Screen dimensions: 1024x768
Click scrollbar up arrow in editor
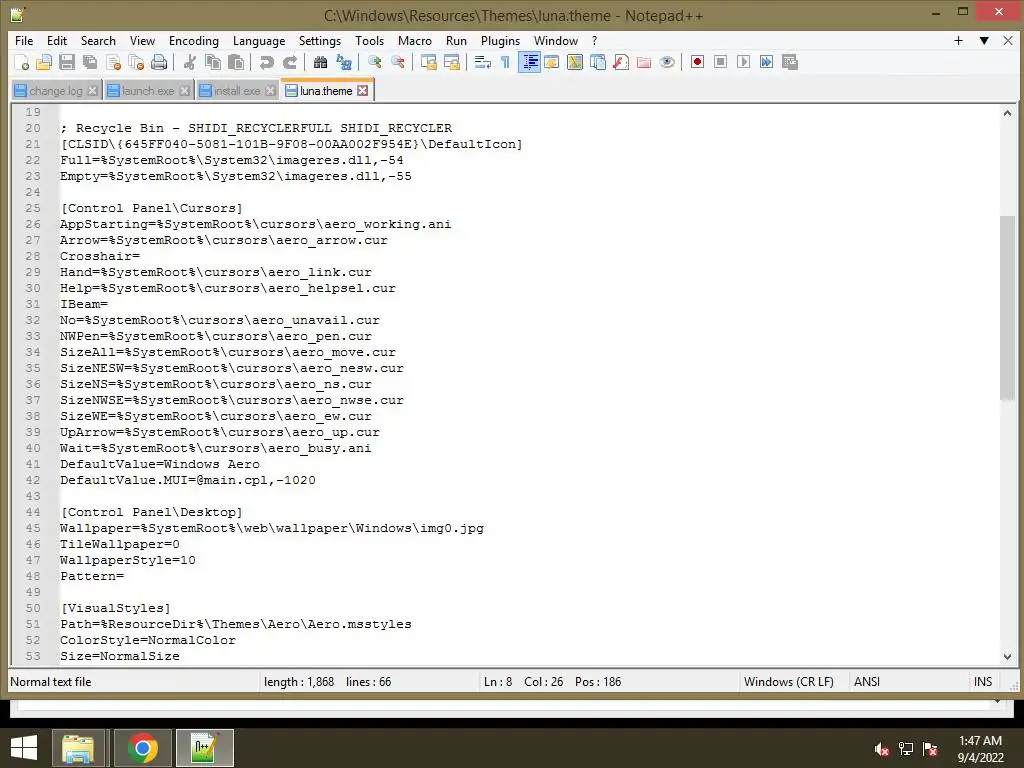click(x=1007, y=113)
